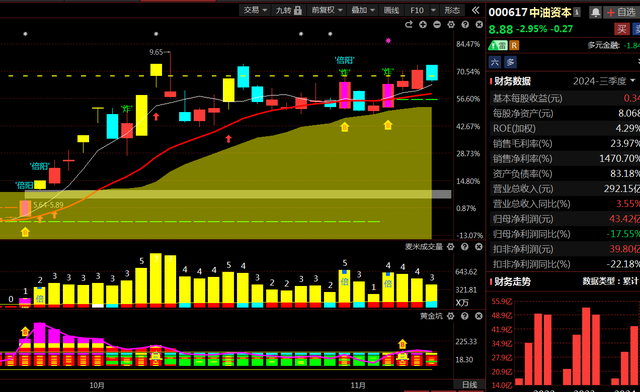Change the 2024-三季度 reporting period dropdown
Image resolution: width=640 pixels, height=392 pixels.
pyautogui.click(x=604, y=81)
